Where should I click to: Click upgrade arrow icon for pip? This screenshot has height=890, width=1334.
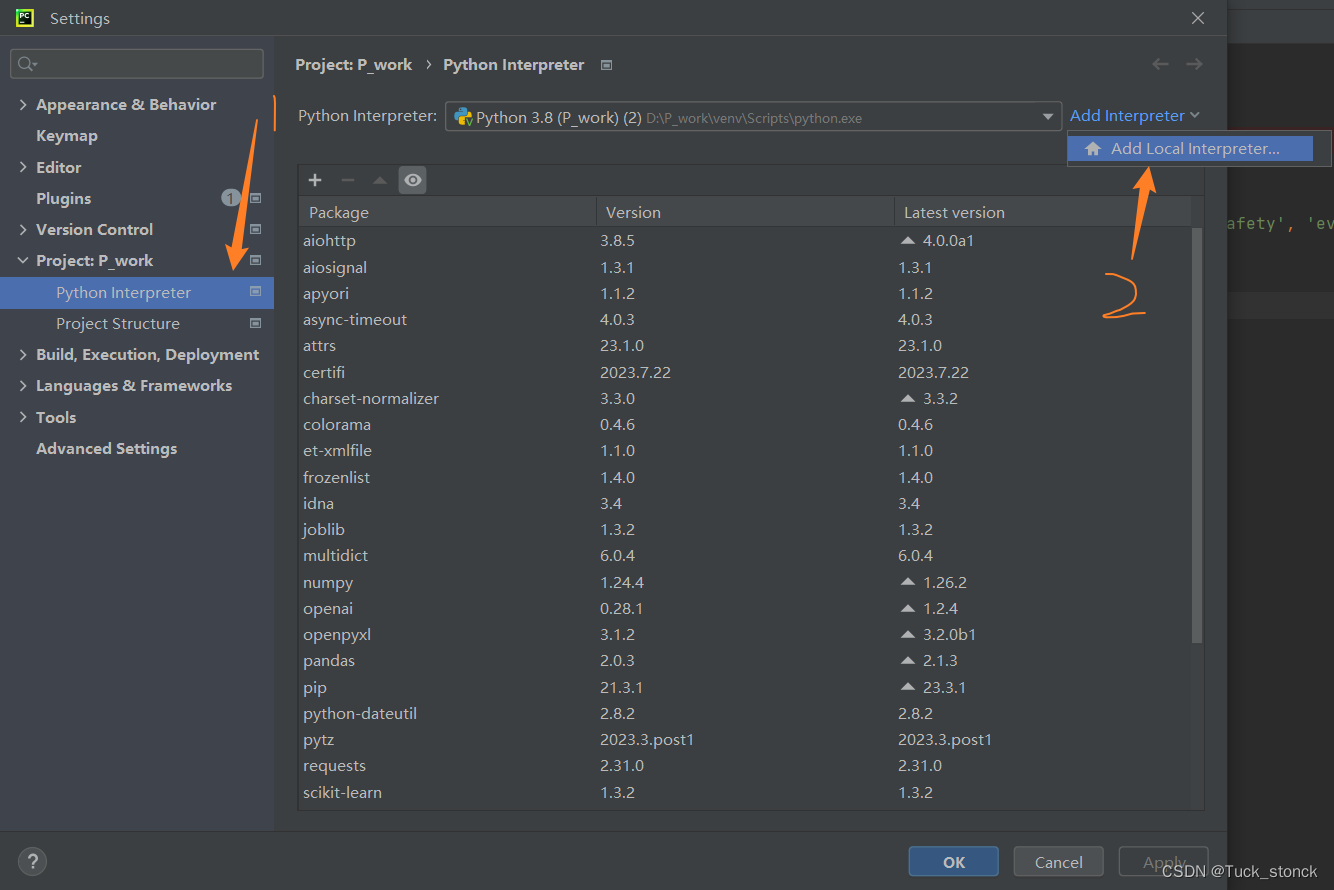908,687
